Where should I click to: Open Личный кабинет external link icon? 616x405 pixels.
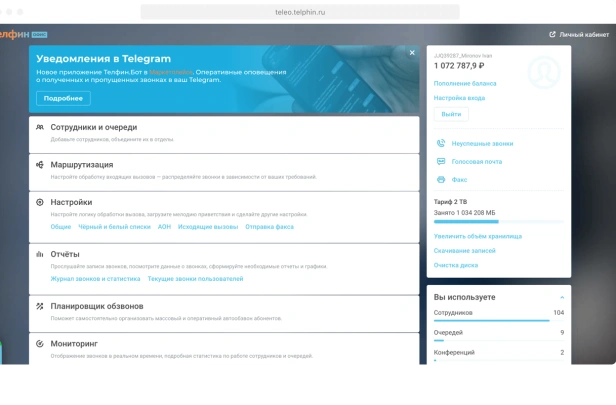[552, 35]
